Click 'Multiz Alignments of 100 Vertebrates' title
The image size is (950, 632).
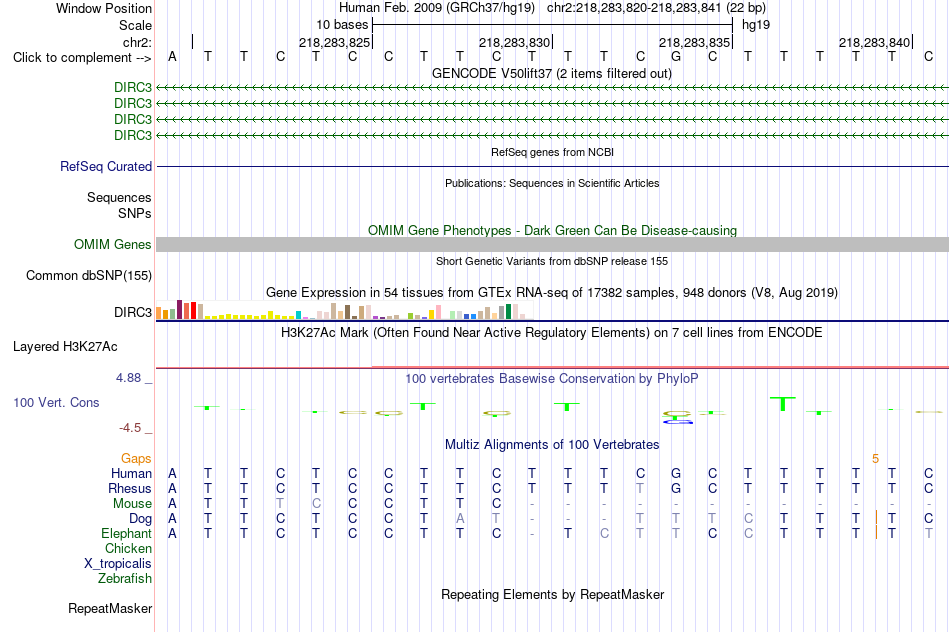coord(552,444)
